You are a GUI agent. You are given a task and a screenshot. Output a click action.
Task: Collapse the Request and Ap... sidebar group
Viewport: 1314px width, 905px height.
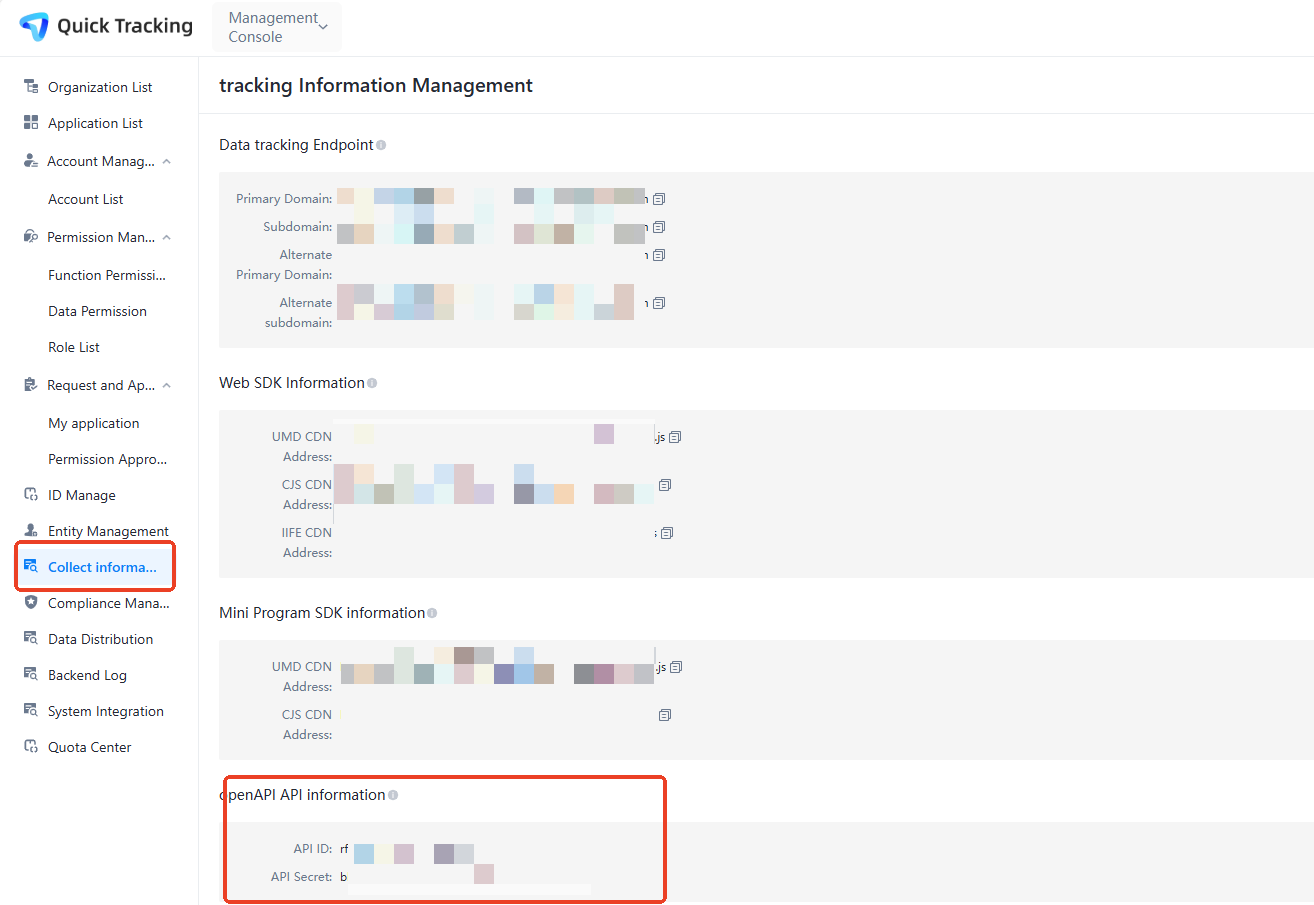click(x=167, y=385)
